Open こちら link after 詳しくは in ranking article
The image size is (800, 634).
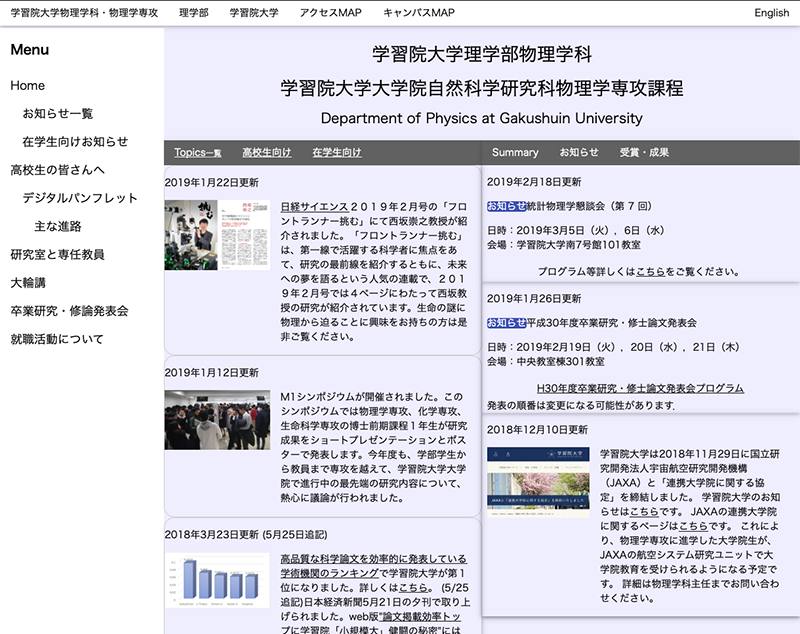[x=413, y=588]
